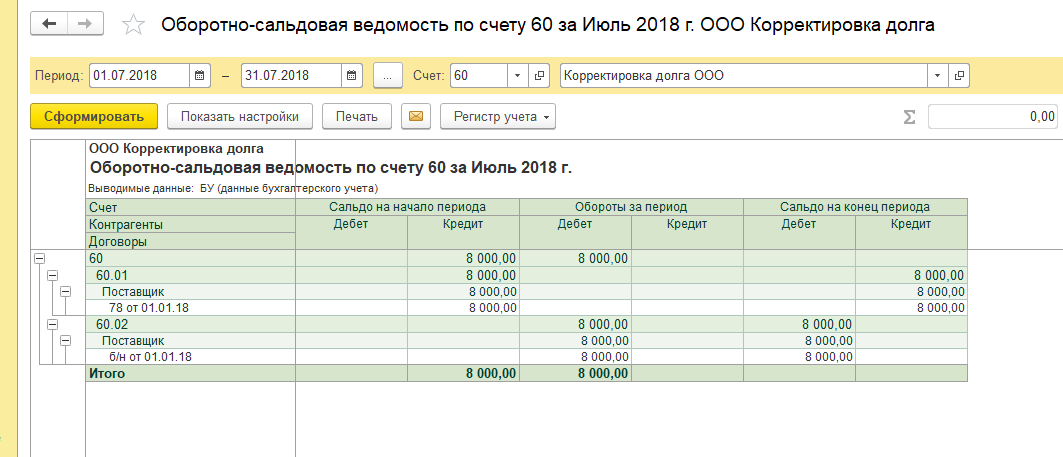Screen dimensions: 1063x457
Task: Open calendar for end date 31.07.2018
Action: point(351,75)
